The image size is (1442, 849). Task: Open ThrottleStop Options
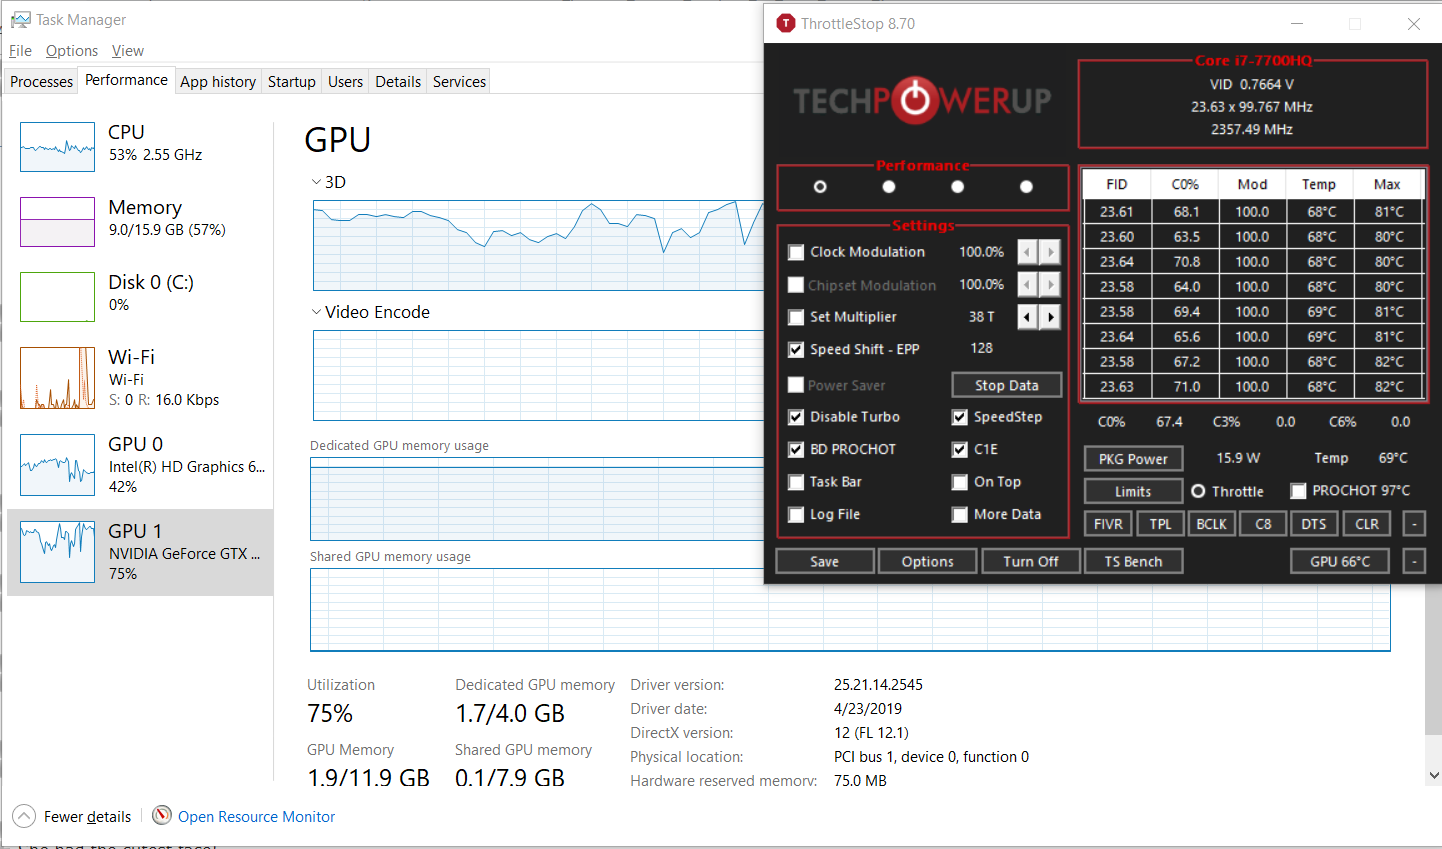pyautogui.click(x=928, y=562)
